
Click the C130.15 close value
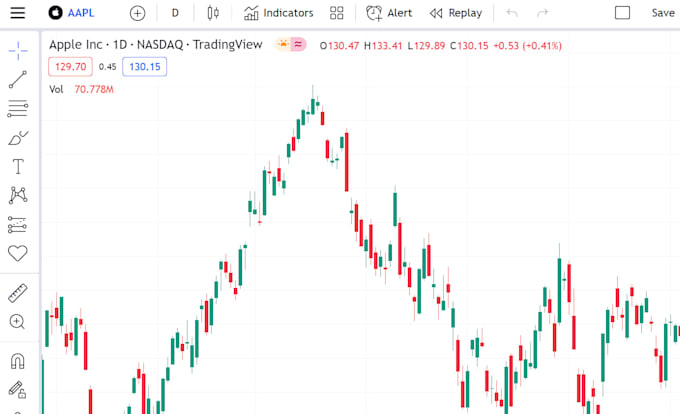(469, 46)
